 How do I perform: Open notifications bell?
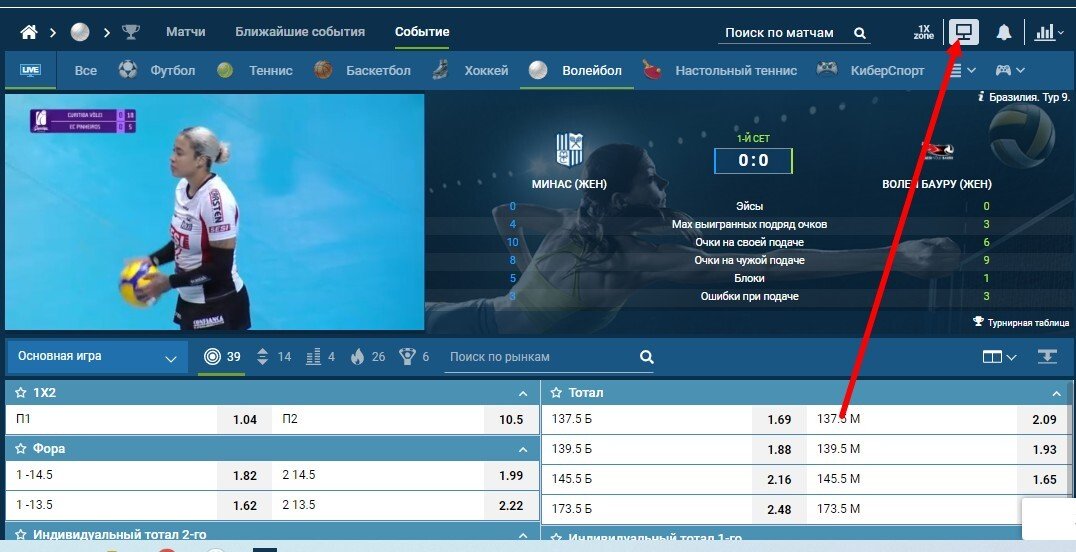(1004, 33)
